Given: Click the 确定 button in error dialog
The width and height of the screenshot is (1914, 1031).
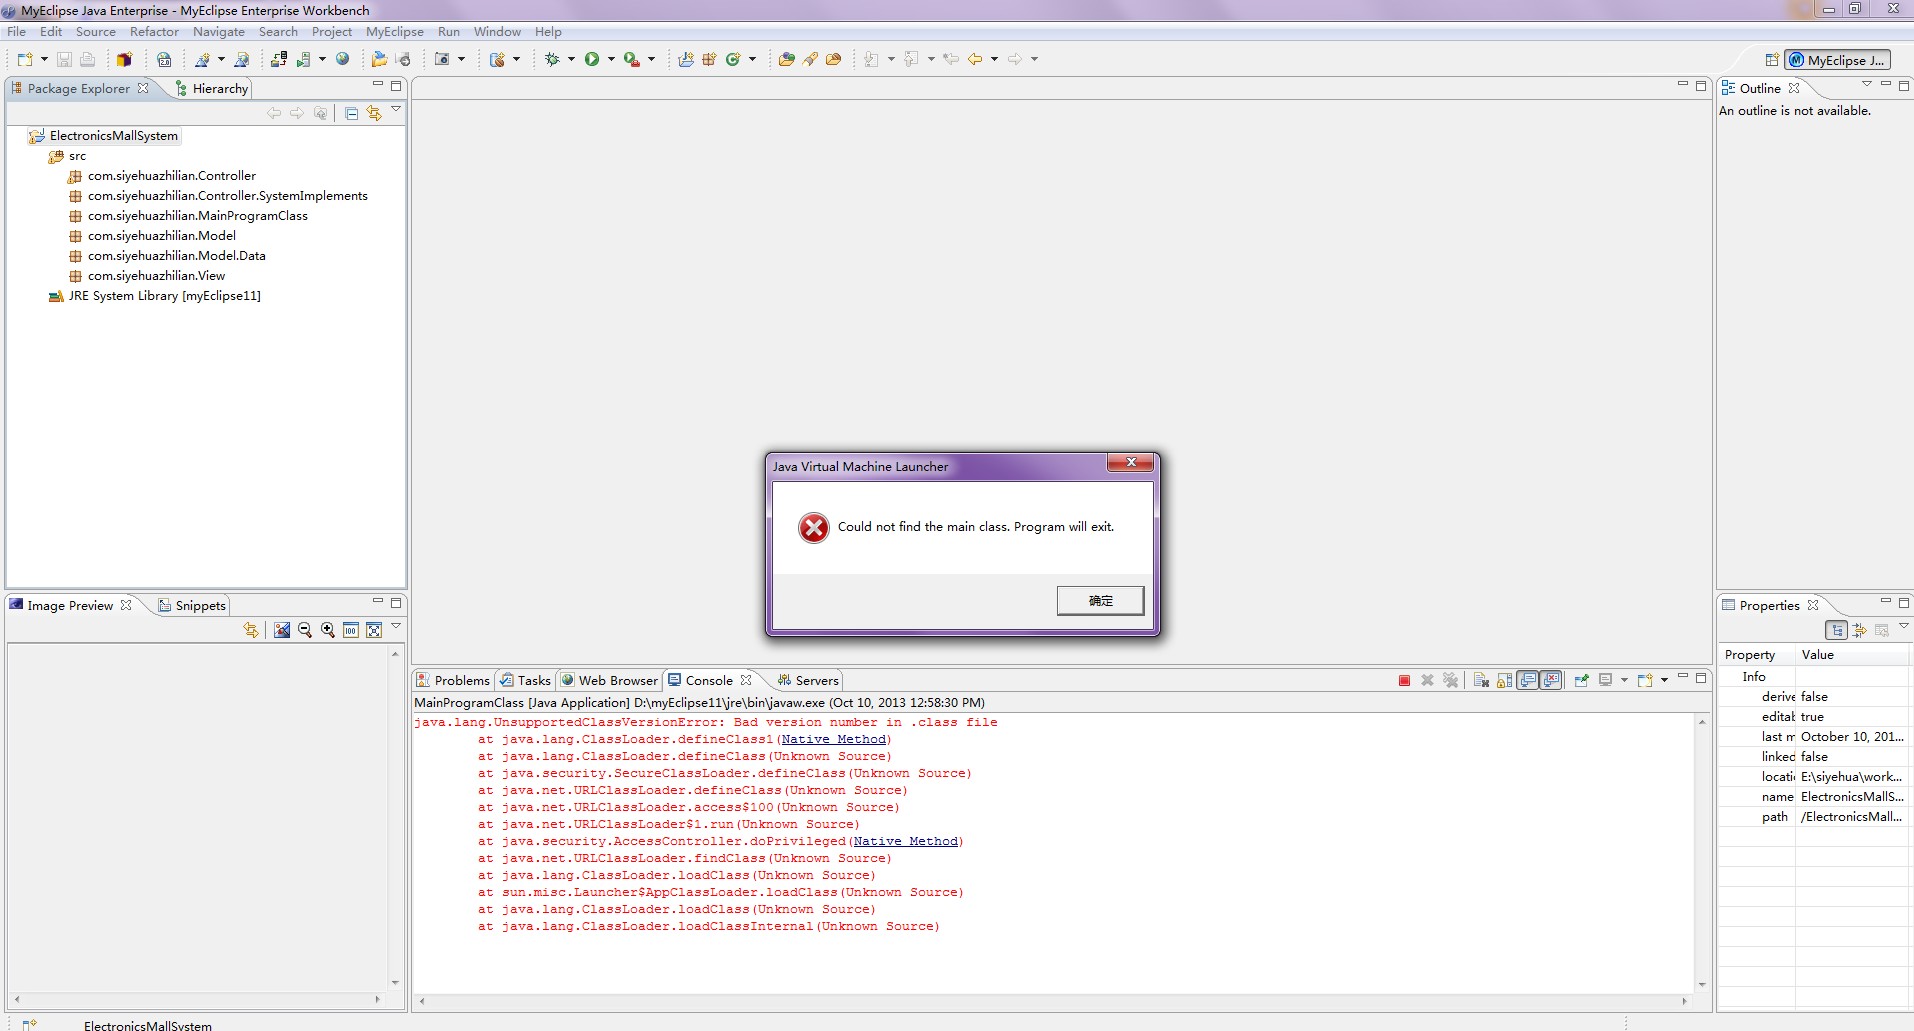Looking at the screenshot, I should (1100, 600).
